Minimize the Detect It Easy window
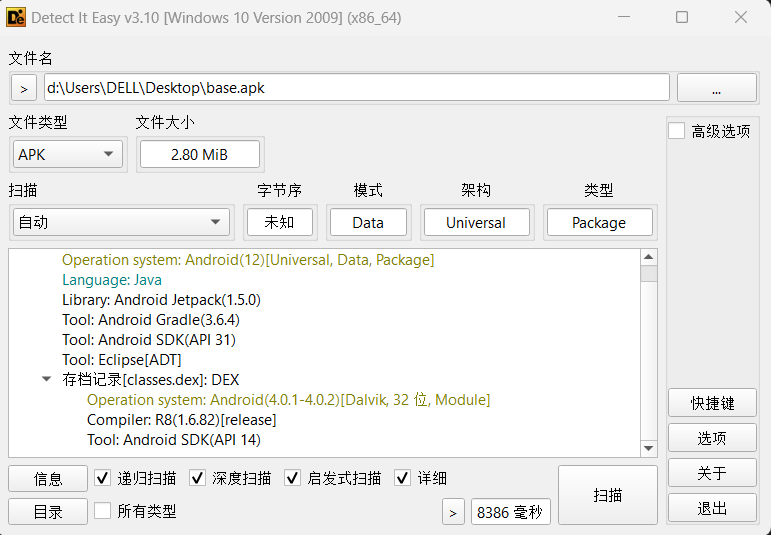 point(624,17)
